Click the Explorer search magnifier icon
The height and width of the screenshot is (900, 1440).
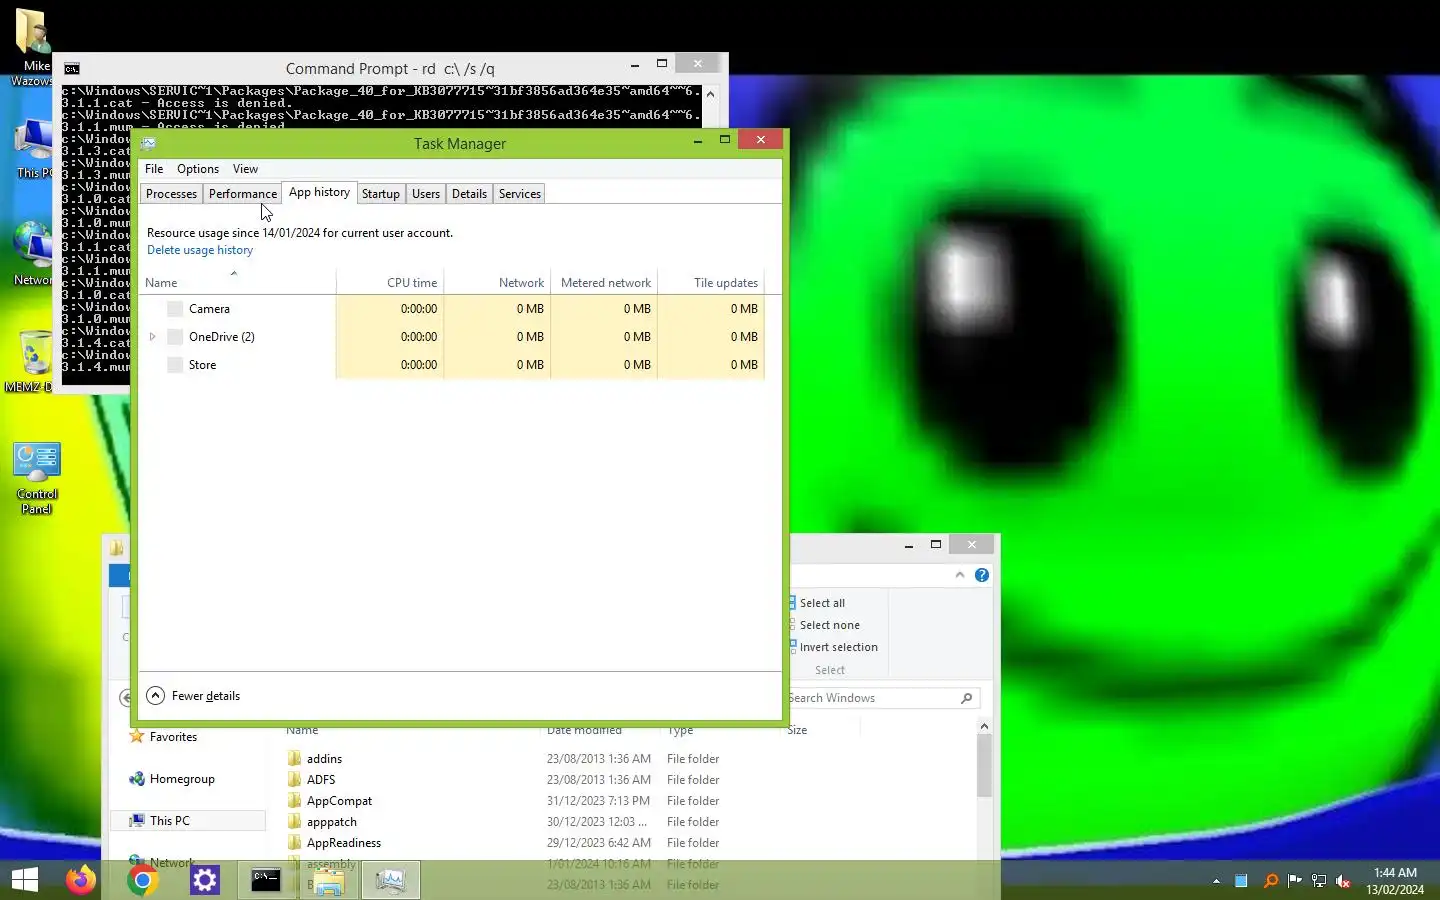(x=967, y=698)
